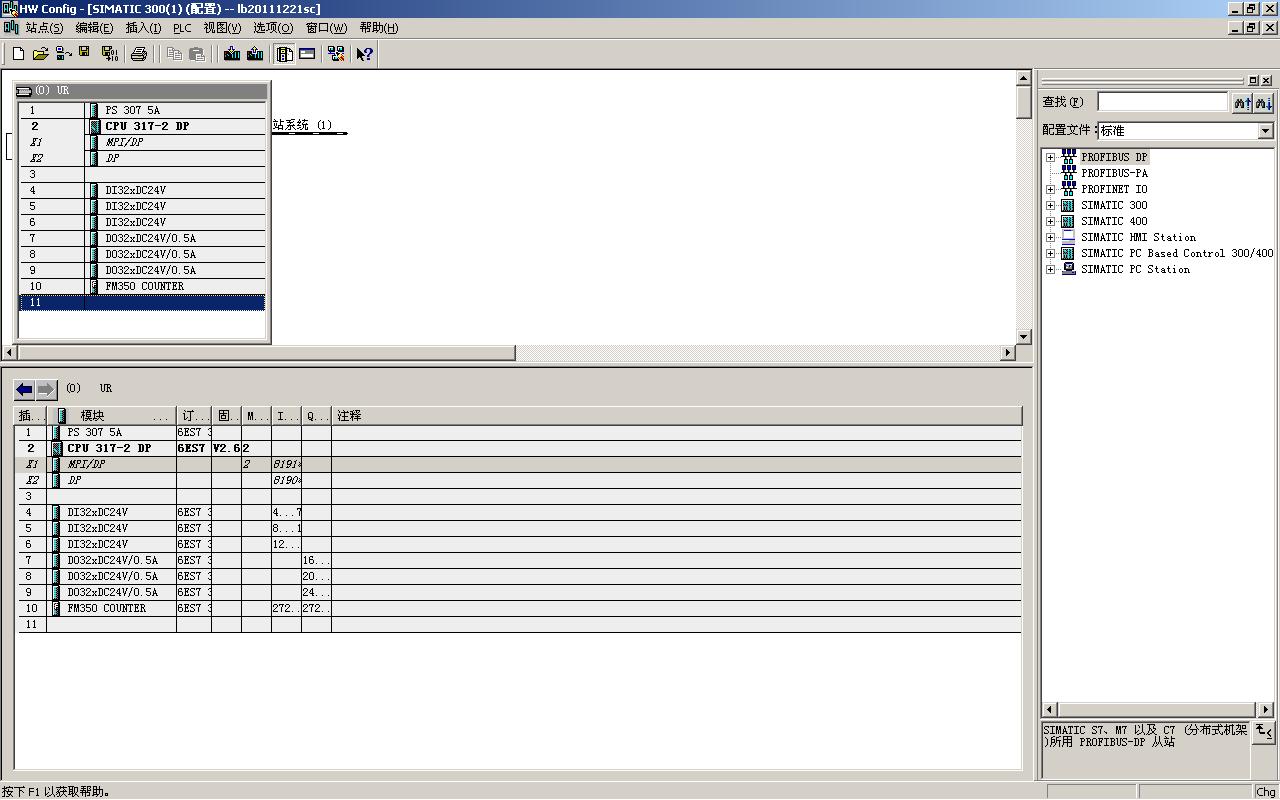The height and width of the screenshot is (800, 1280).
Task: Click the greyed forward arrow button
Action: (46, 389)
